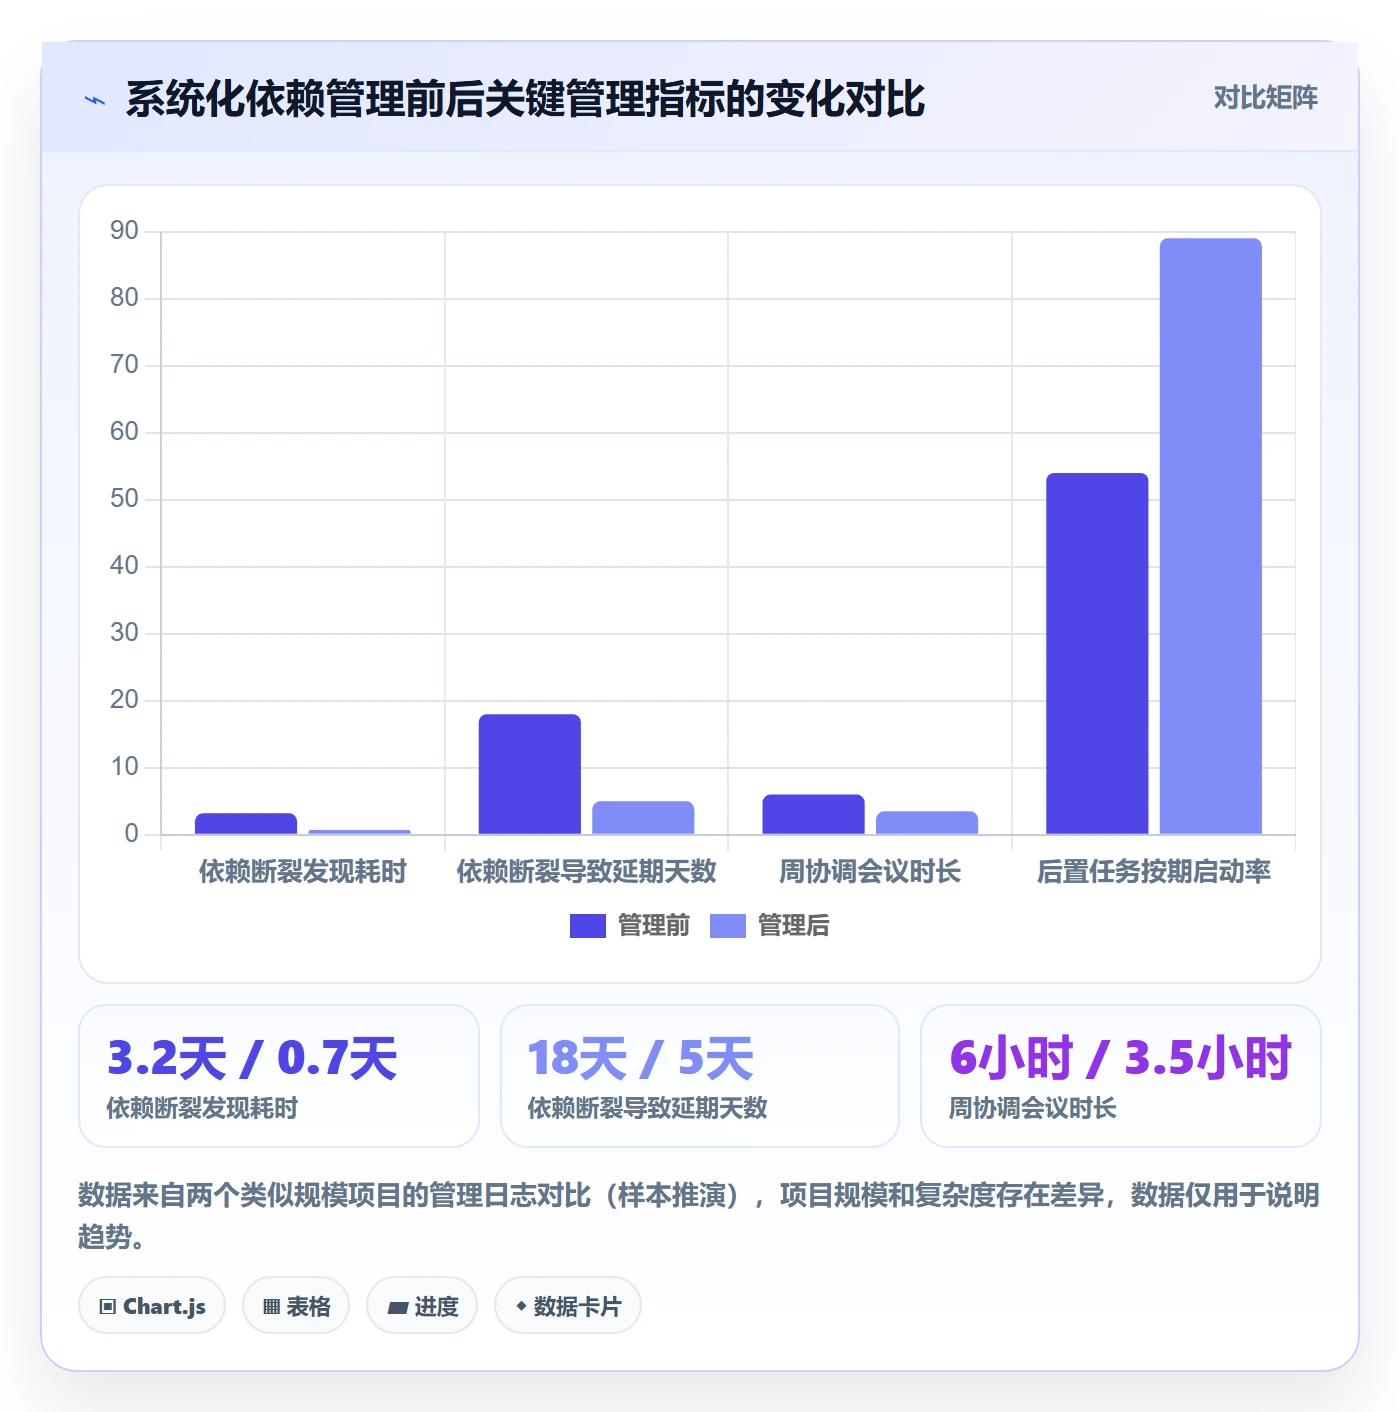Open the 6小时 / 3.5小时 stat card
This screenshot has height=1412, width=1400.
[x=1121, y=1076]
